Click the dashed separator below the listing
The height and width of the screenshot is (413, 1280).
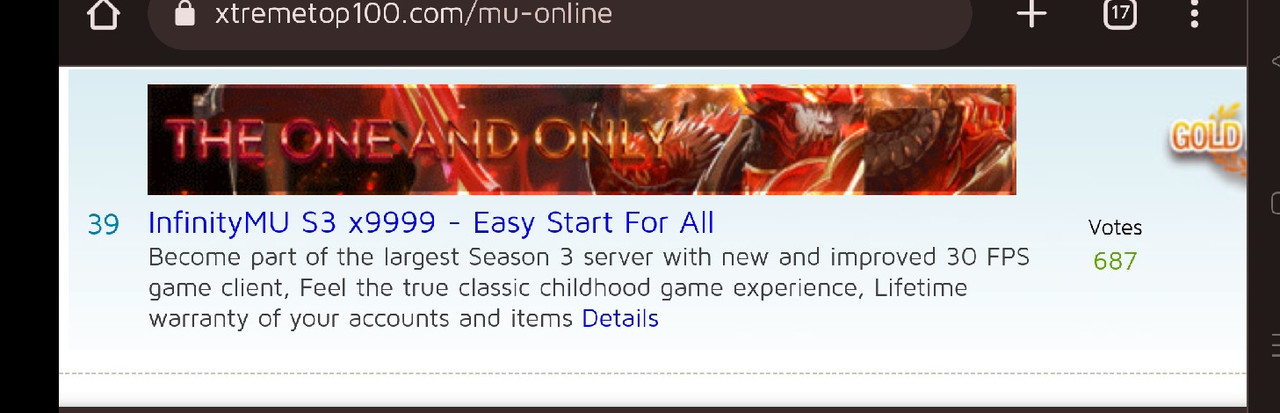[x=653, y=373]
